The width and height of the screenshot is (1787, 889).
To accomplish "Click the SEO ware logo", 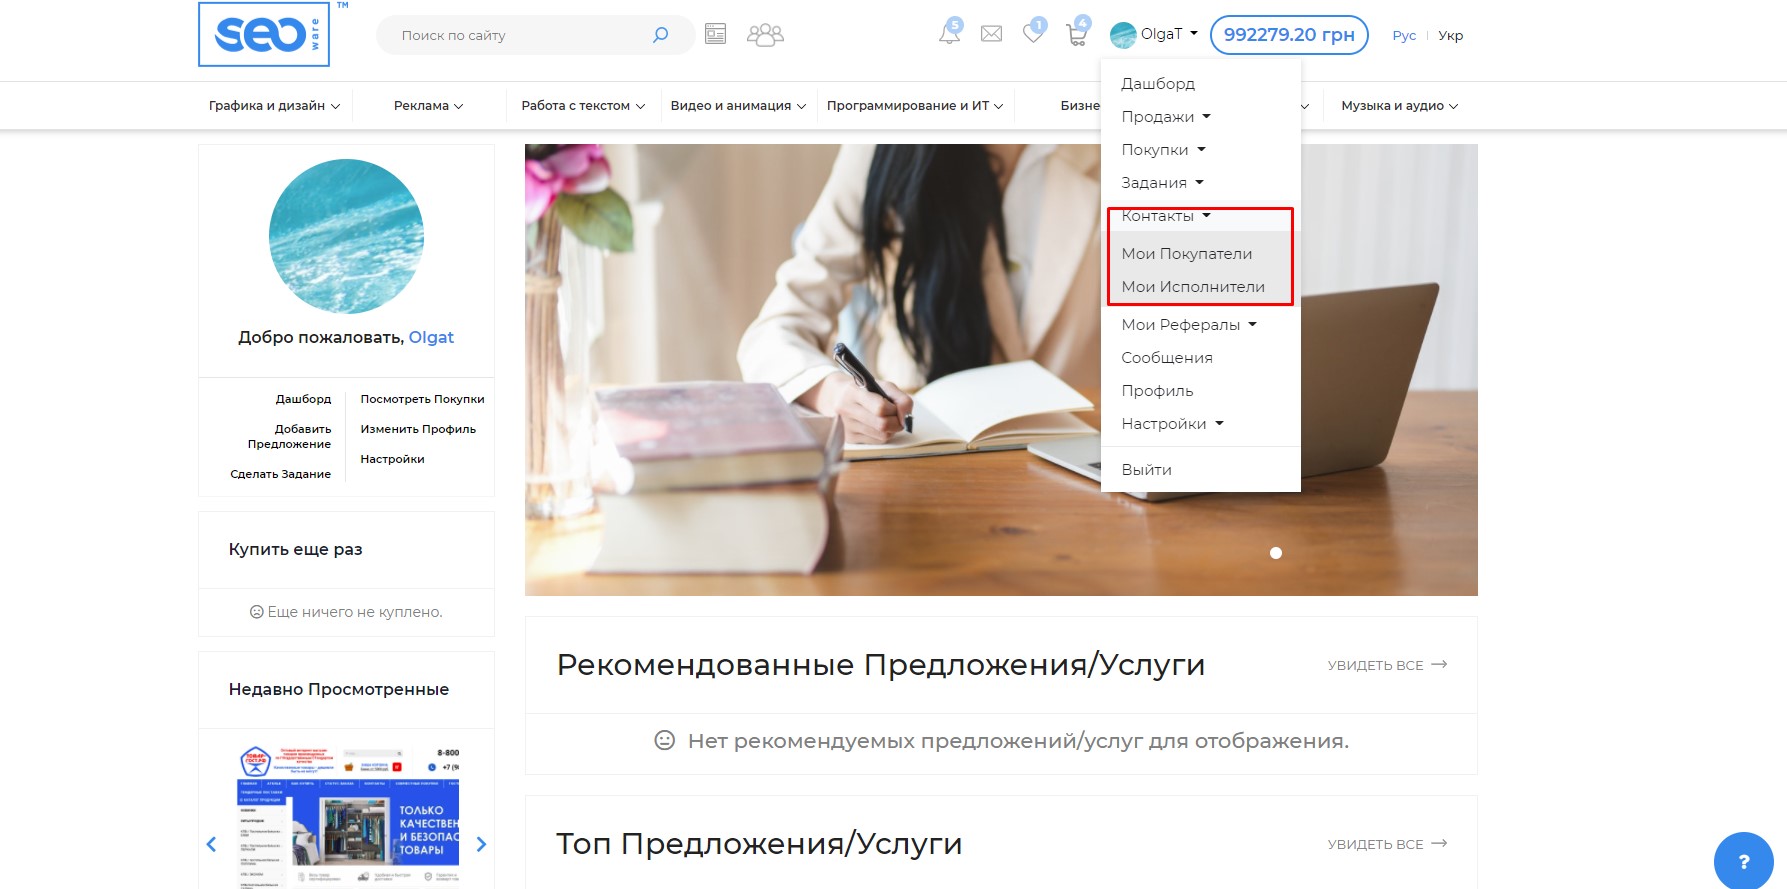I will tap(264, 35).
